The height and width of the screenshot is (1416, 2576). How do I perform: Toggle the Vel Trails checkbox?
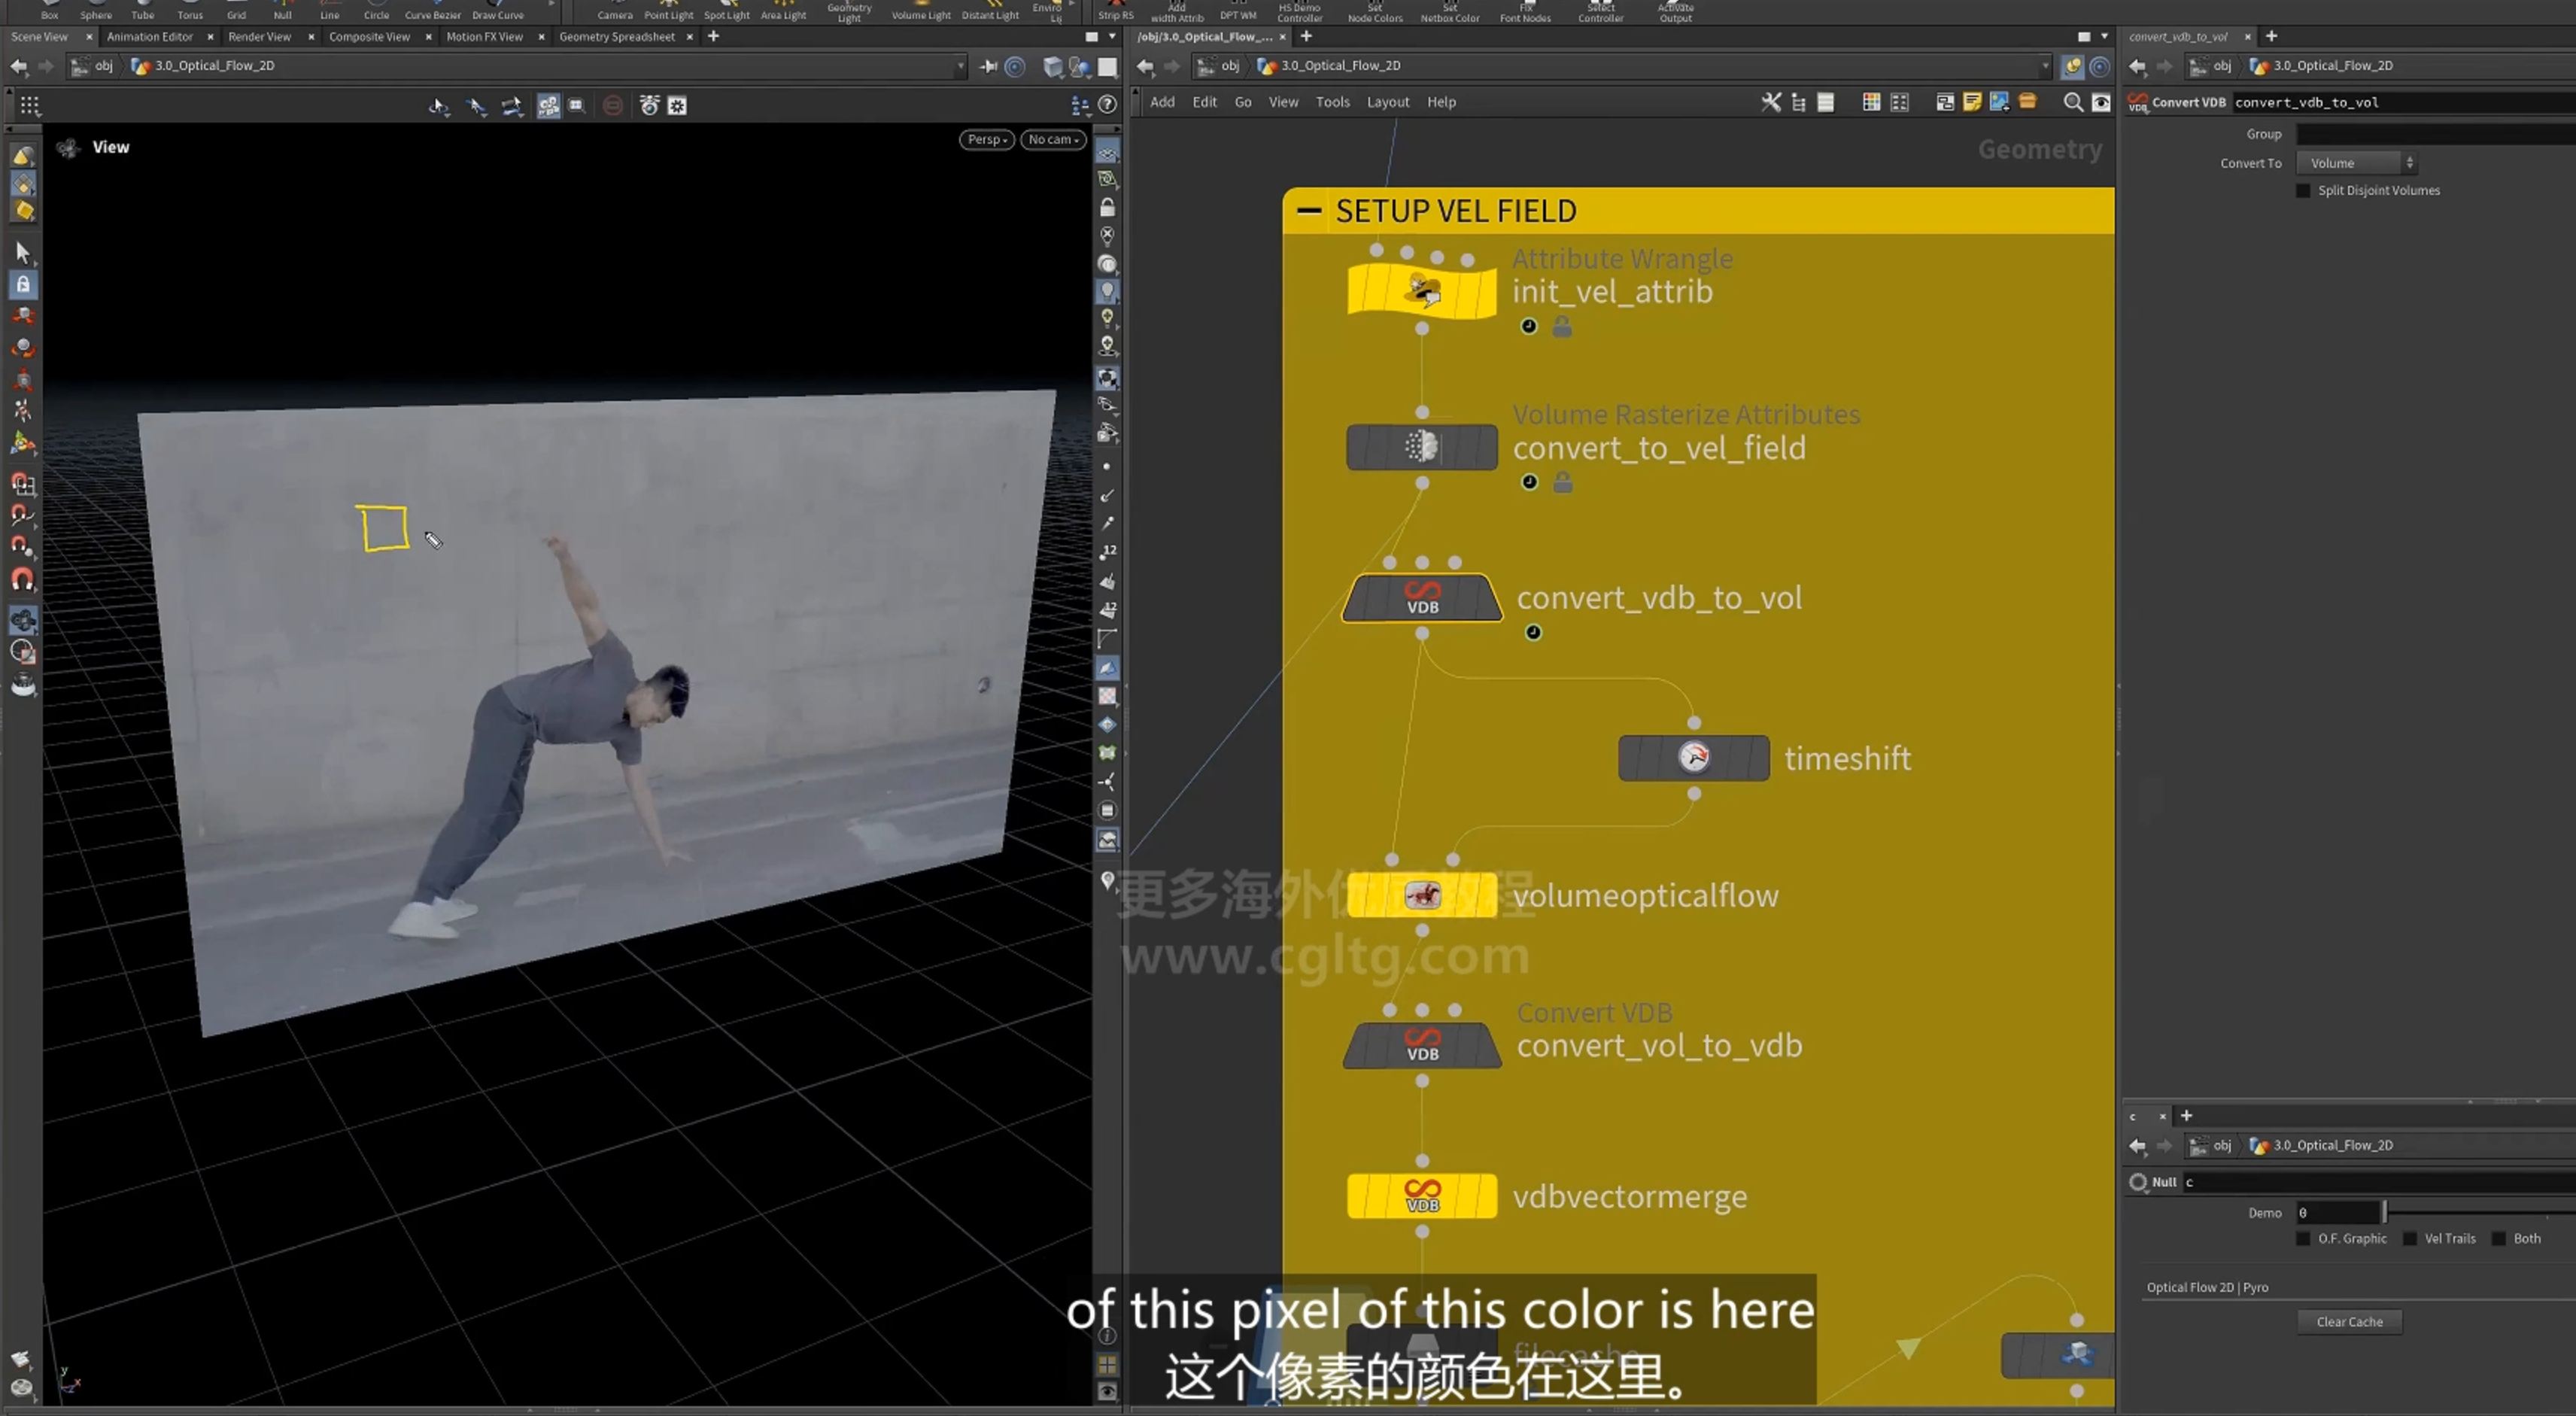2410,1238
